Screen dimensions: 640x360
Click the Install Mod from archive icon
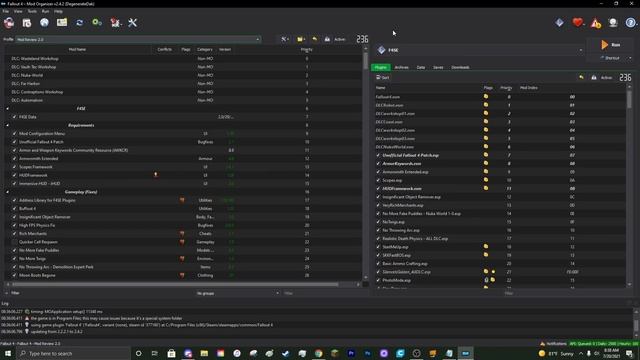[x=27, y=23]
